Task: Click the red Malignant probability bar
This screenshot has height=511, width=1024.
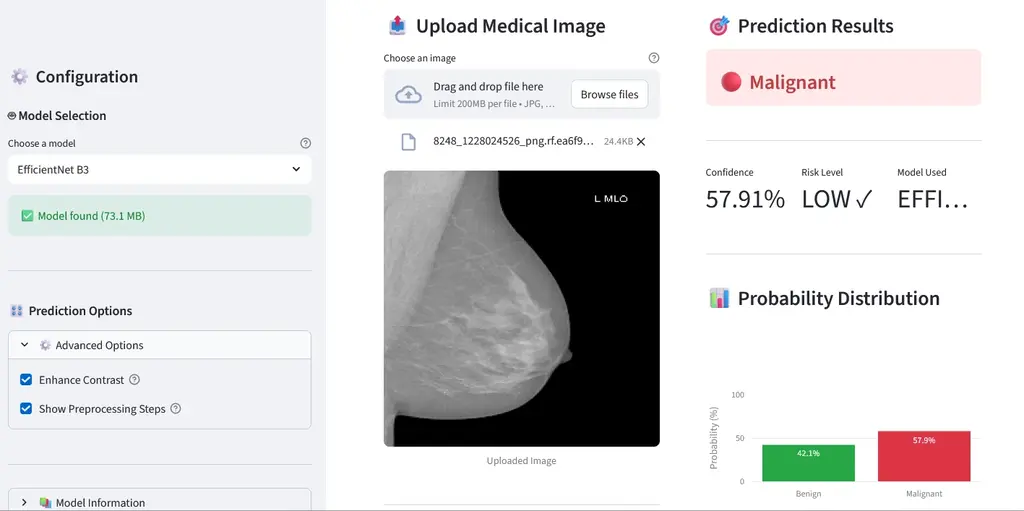Action: click(x=923, y=456)
